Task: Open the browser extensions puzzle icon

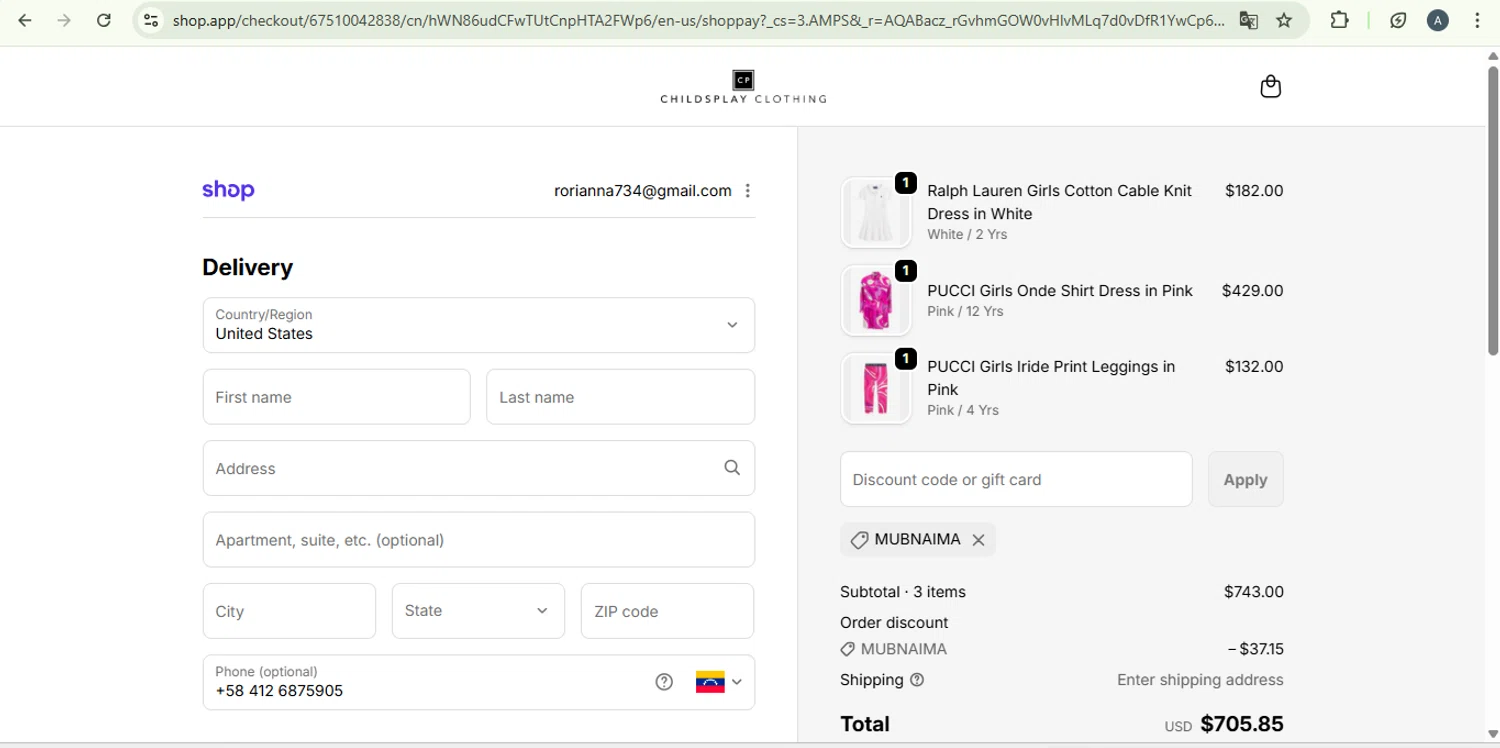Action: [1339, 20]
